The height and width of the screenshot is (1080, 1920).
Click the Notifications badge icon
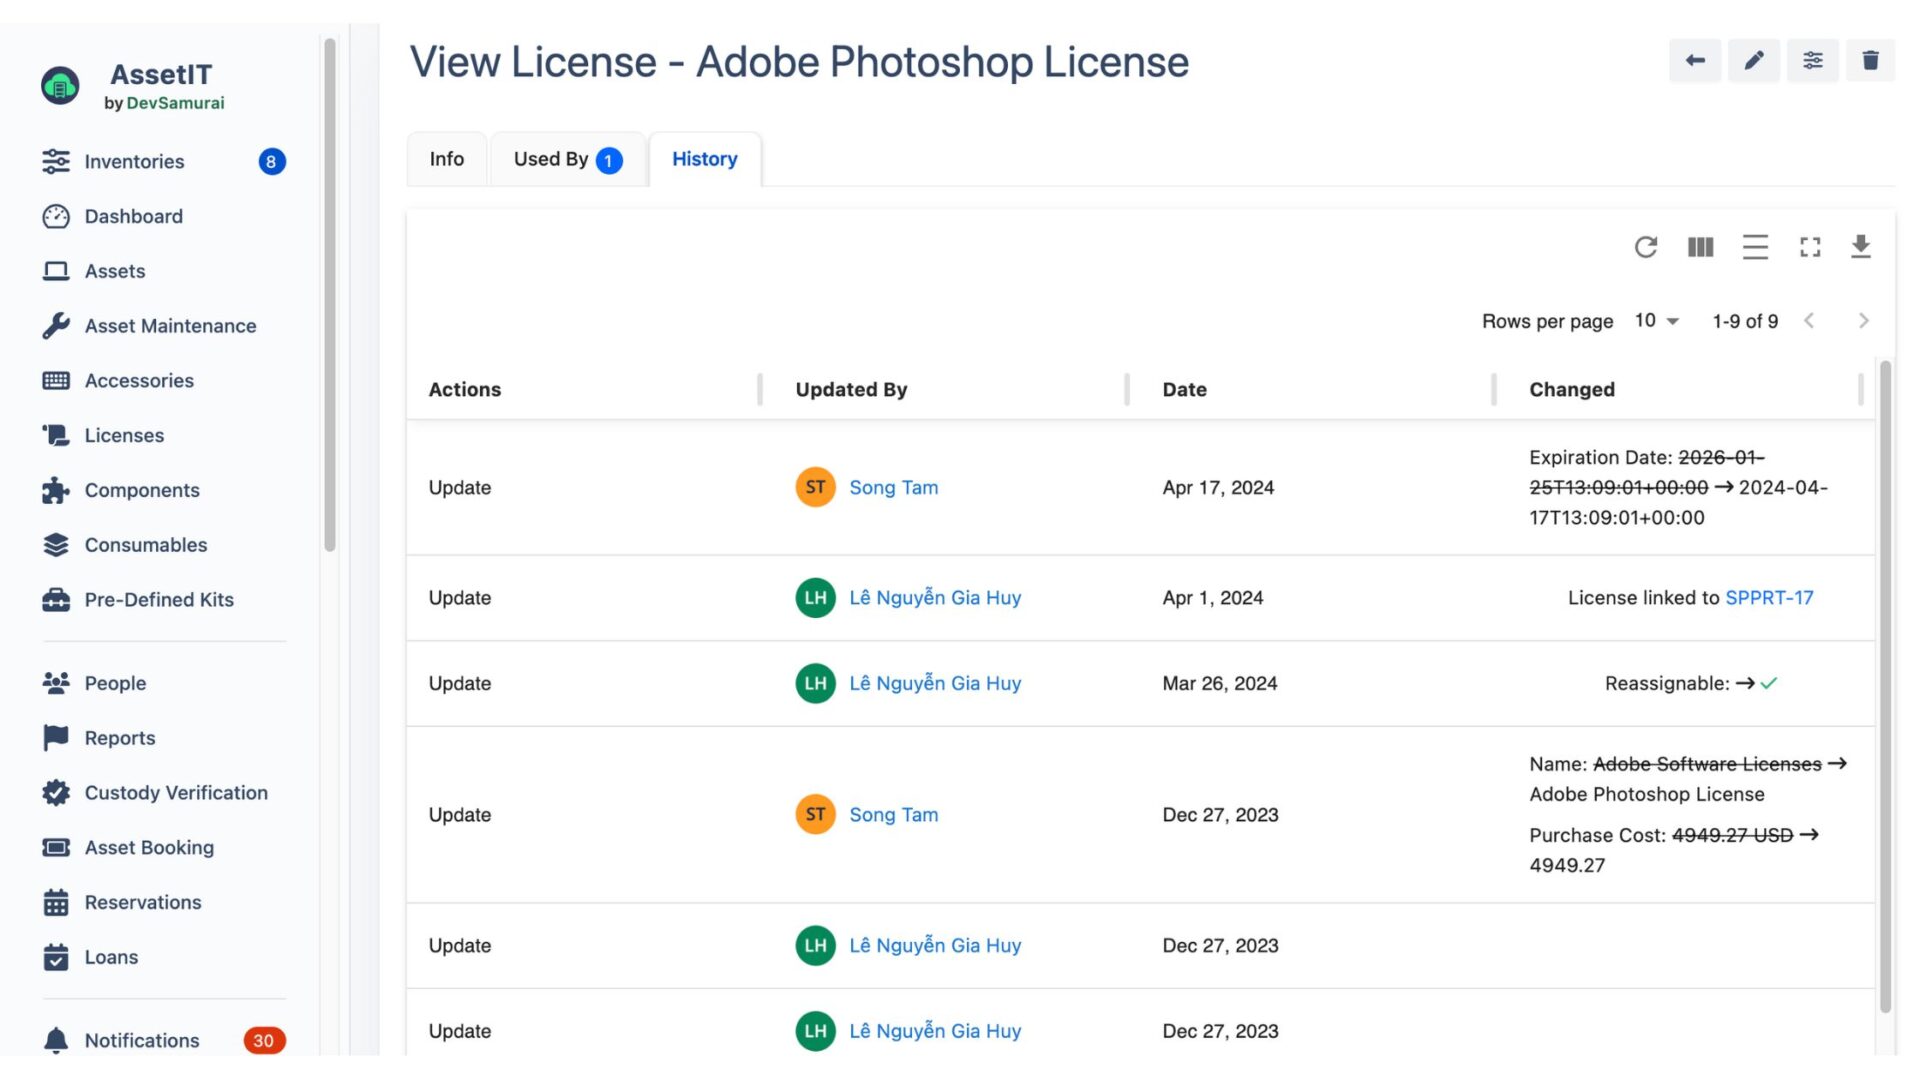point(262,1040)
